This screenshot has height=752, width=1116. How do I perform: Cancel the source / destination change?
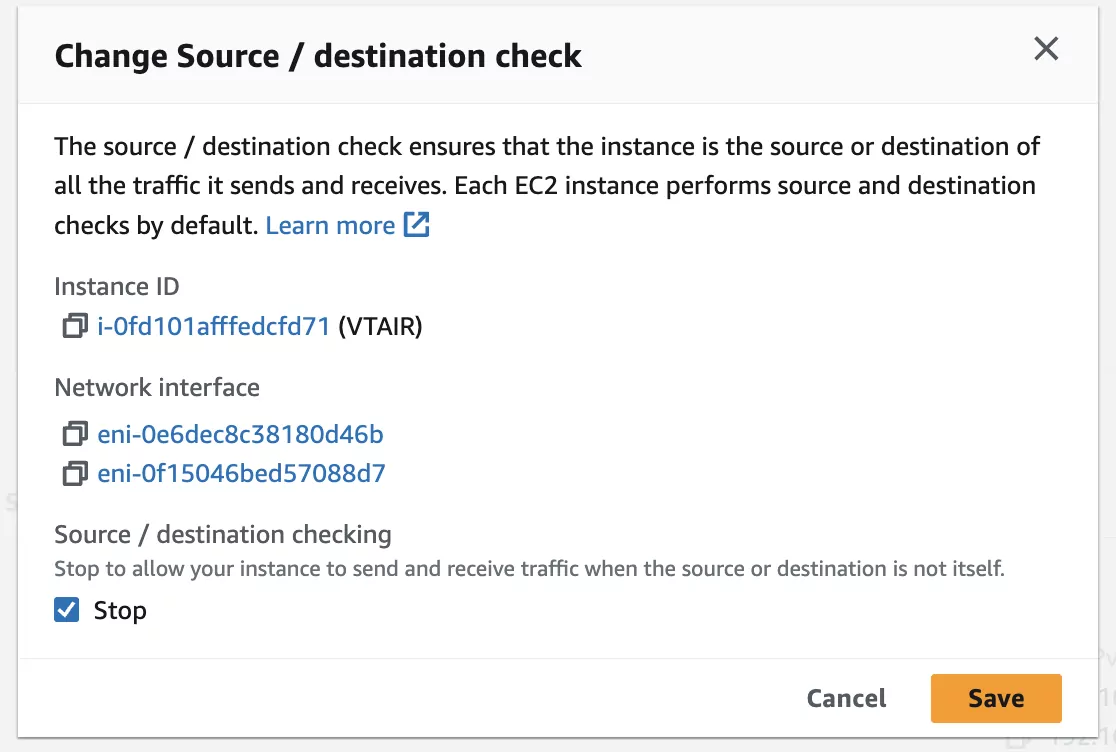[x=845, y=698]
